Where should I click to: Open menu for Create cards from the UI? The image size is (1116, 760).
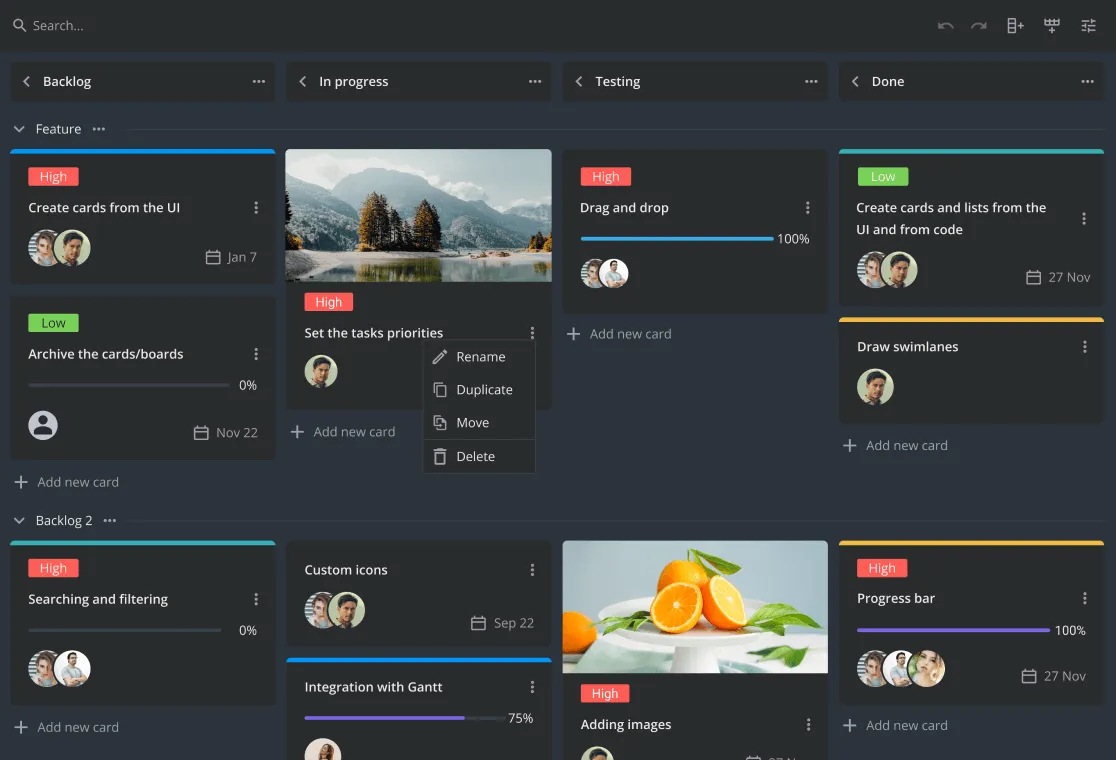tap(256, 208)
